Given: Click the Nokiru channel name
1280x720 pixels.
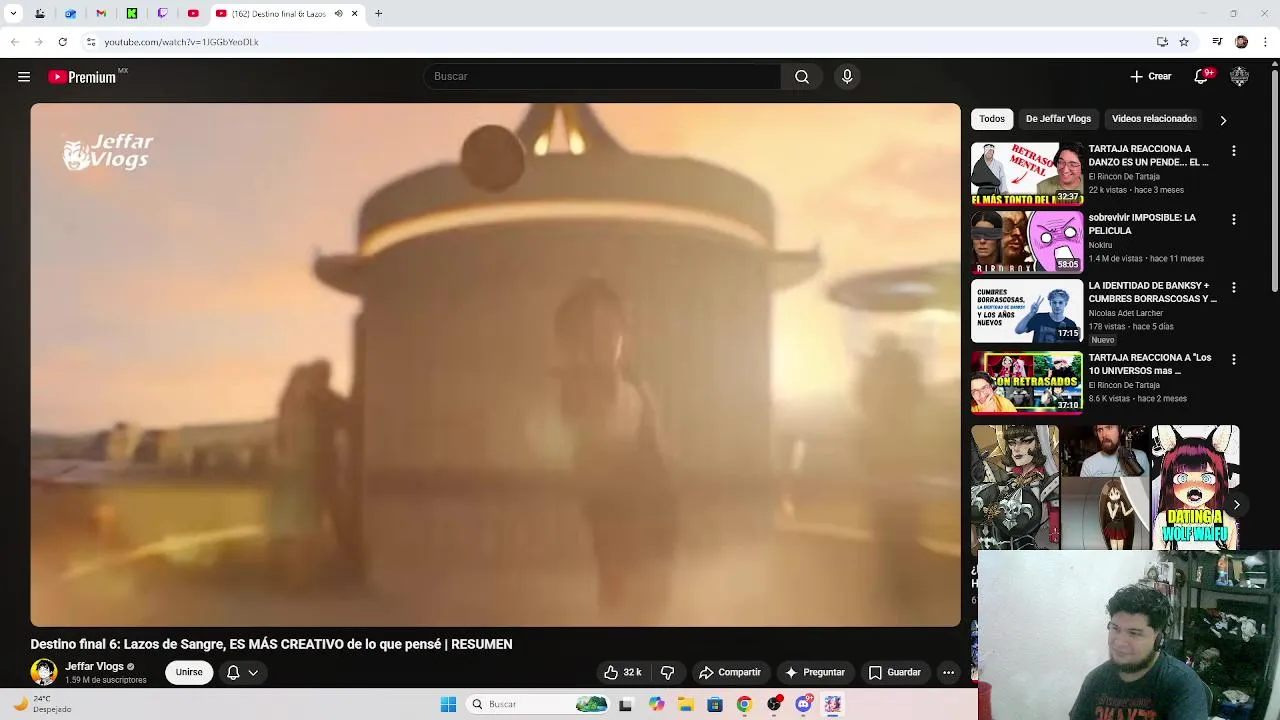Looking at the screenshot, I should click(x=1100, y=245).
